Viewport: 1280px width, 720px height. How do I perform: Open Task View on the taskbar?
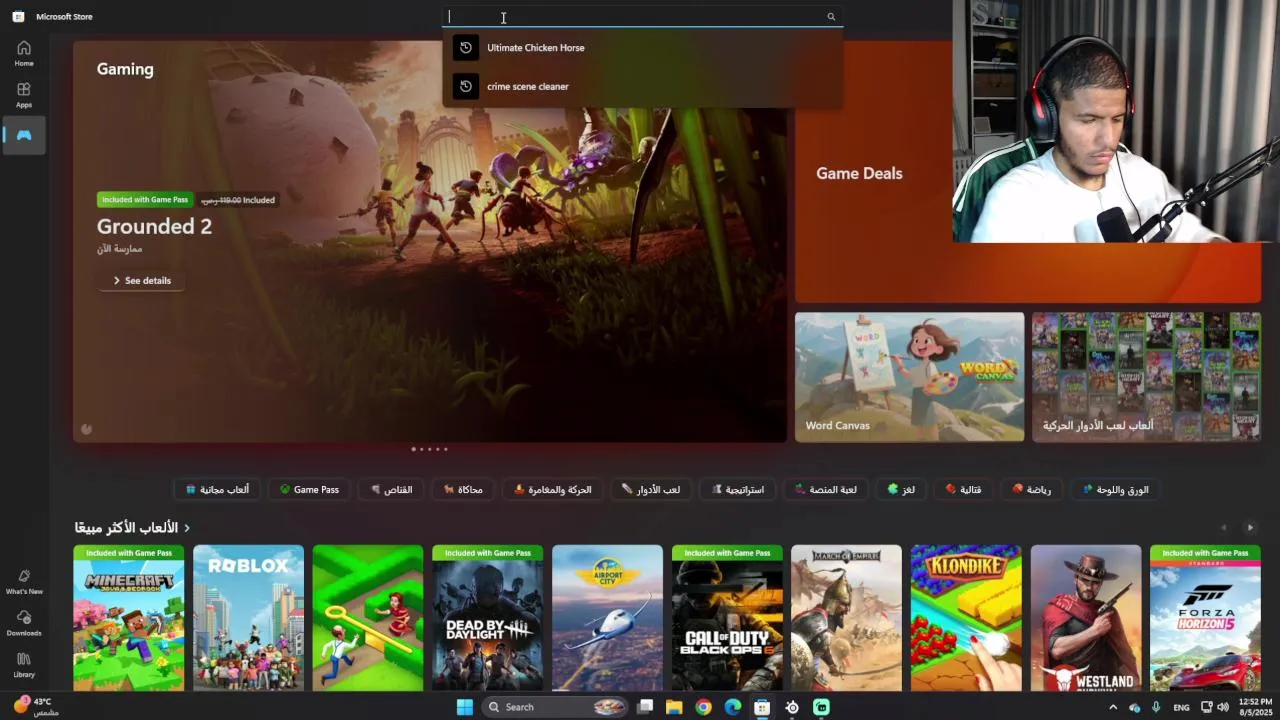pos(645,707)
